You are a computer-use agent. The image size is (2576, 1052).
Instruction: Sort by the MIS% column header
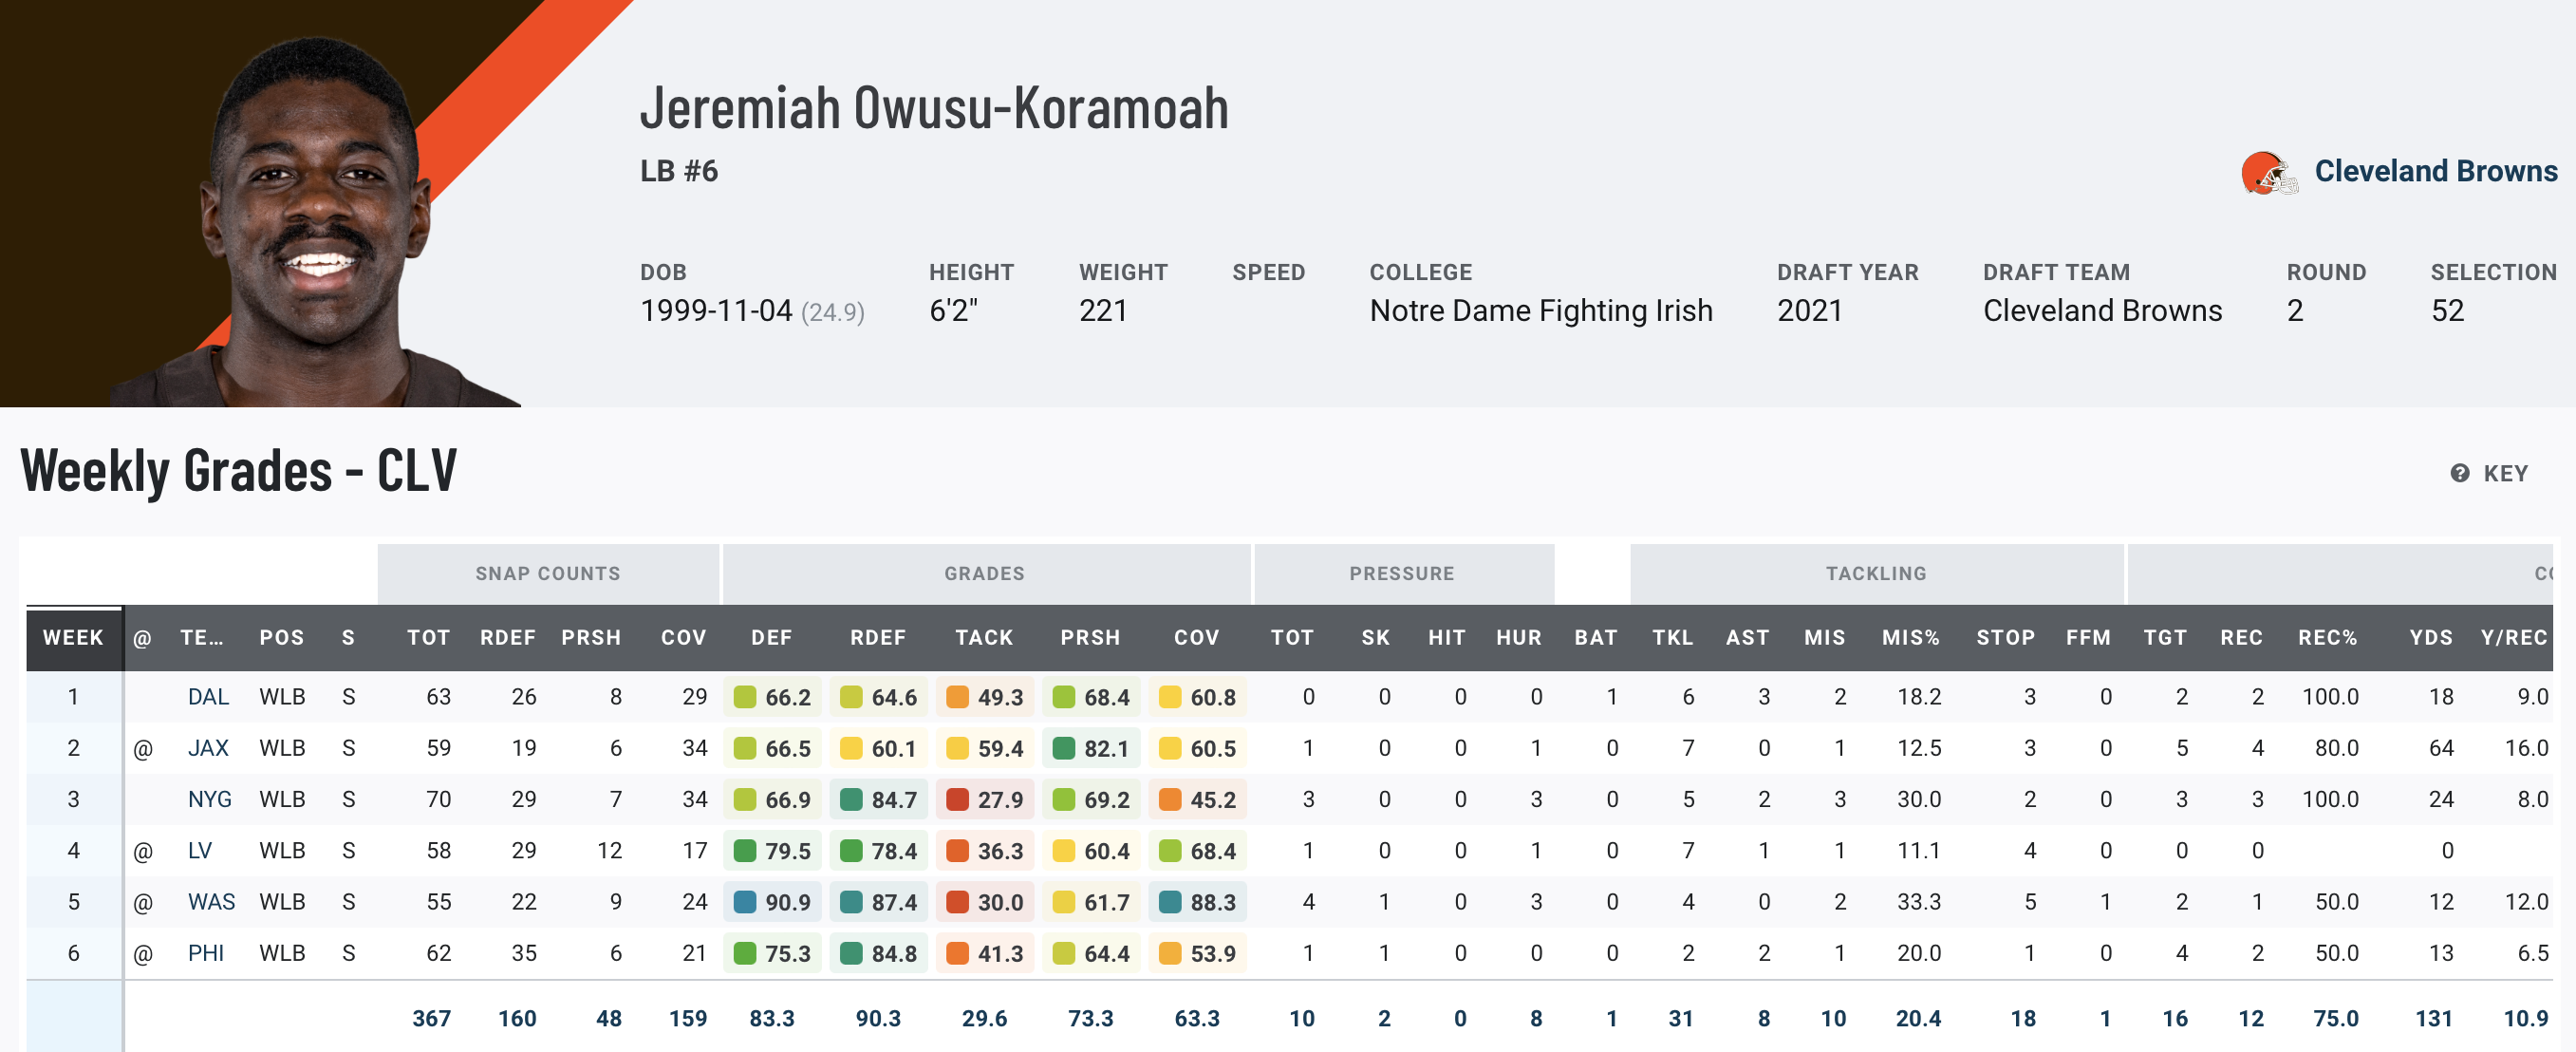pos(1910,638)
